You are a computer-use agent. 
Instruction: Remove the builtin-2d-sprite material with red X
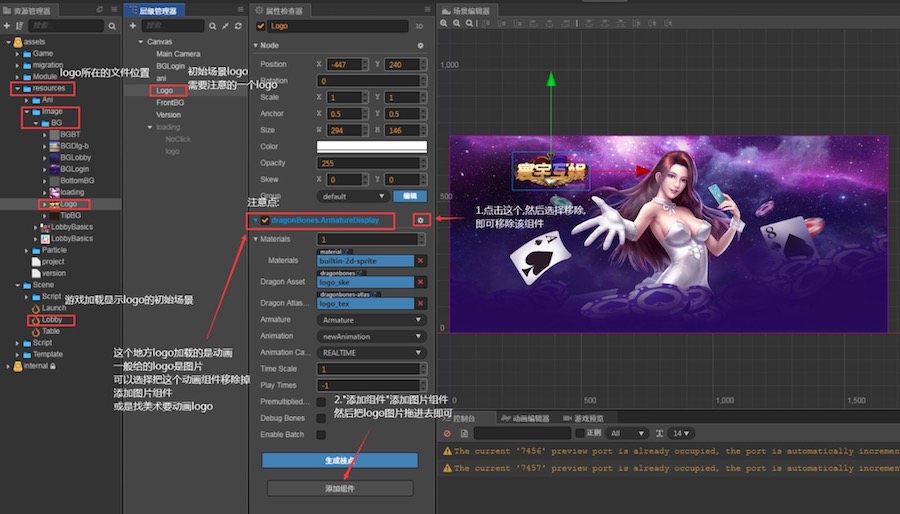point(420,261)
